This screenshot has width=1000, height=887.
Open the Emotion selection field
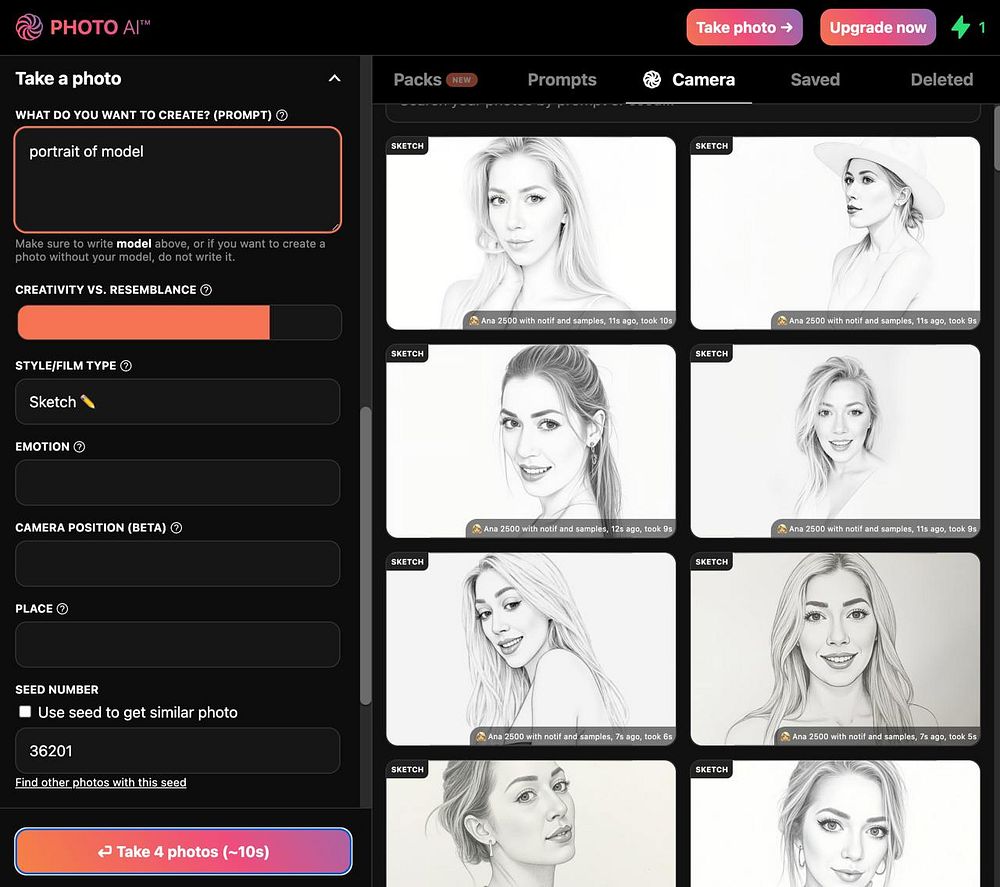(177, 483)
